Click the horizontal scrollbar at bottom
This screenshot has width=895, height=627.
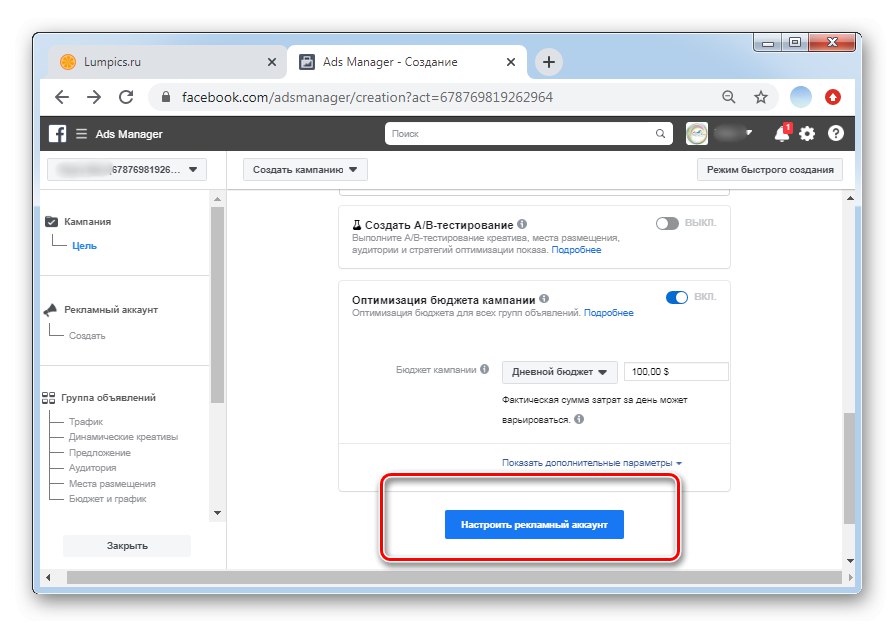pyautogui.click(x=454, y=577)
